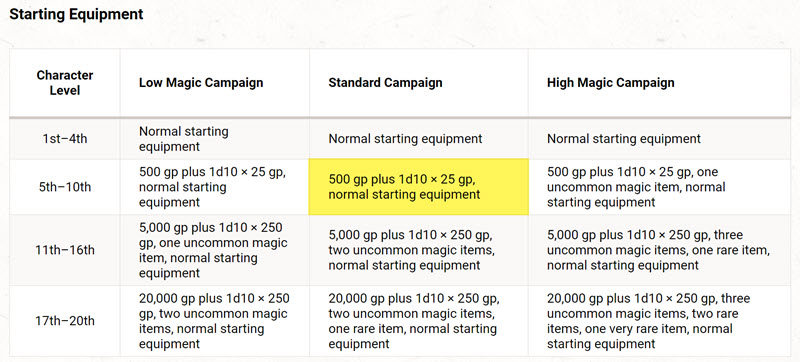
Task: Click Low Magic cell for 1st–4th level
Action: point(215,139)
